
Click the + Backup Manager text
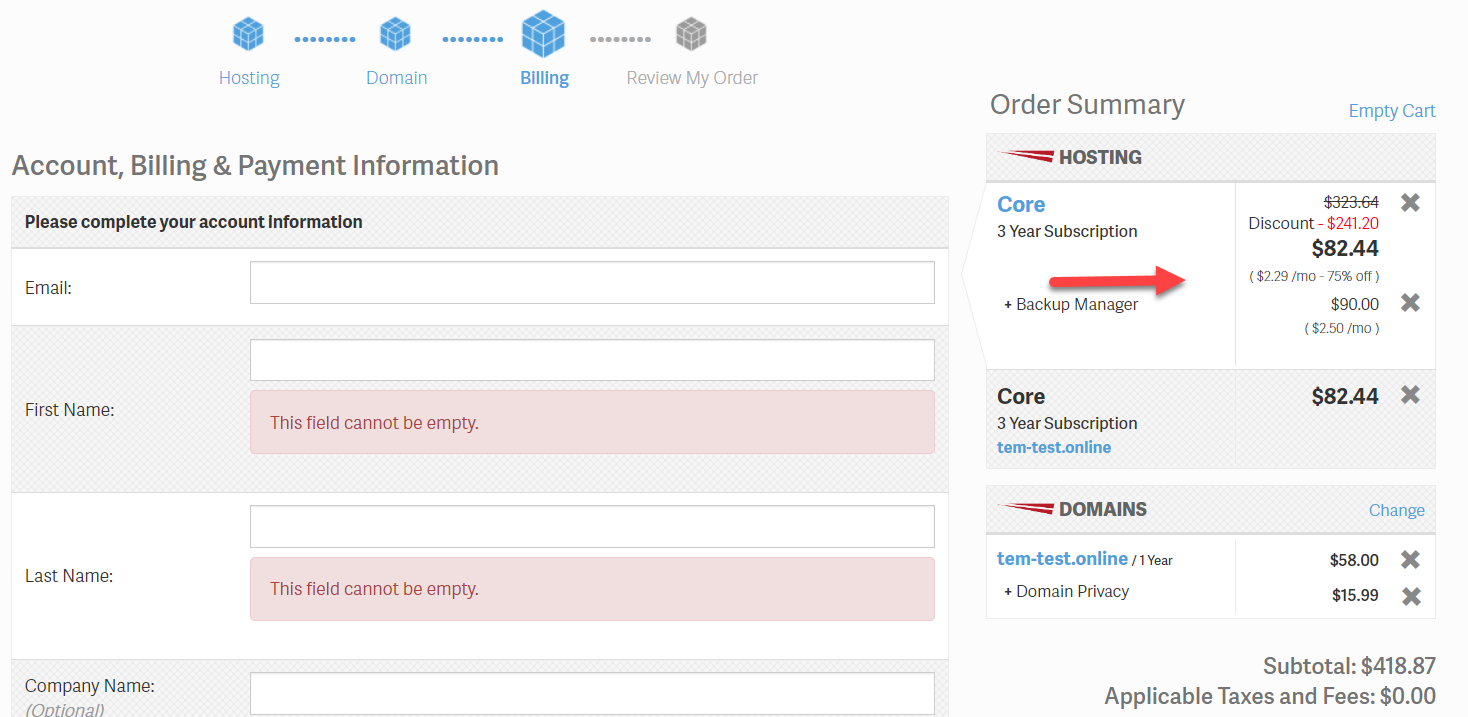click(1071, 304)
